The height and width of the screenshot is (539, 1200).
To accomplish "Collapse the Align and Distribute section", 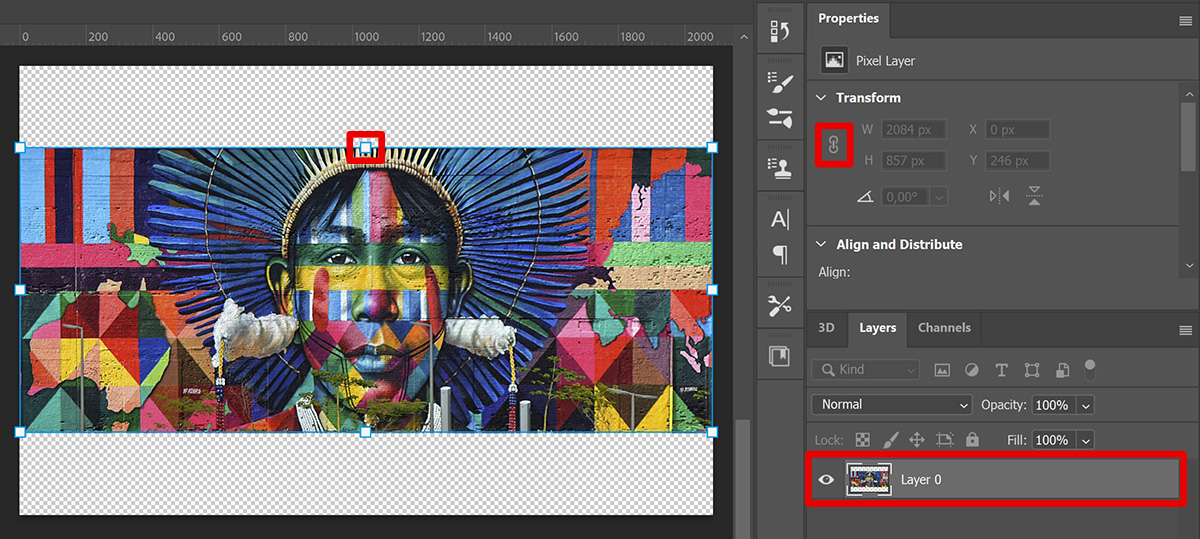I will coord(822,244).
